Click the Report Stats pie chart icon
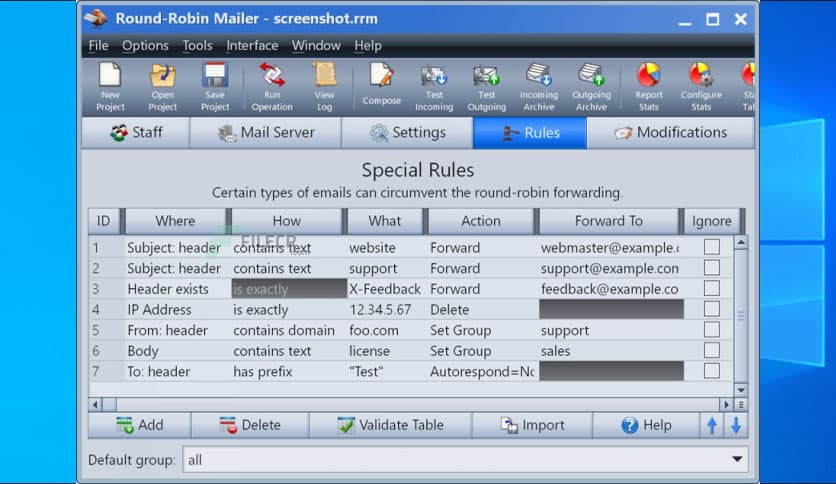This screenshot has width=836, height=484. point(648,78)
